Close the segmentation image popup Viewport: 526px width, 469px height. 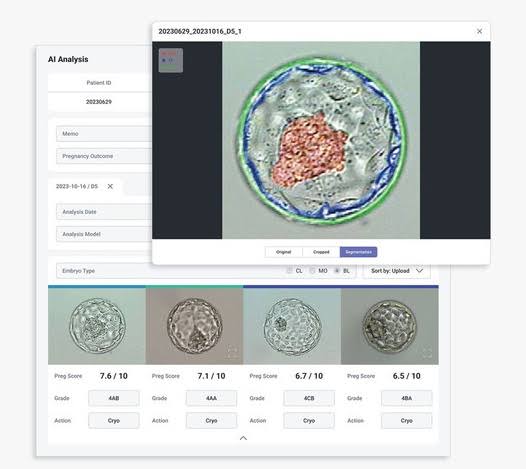click(479, 31)
